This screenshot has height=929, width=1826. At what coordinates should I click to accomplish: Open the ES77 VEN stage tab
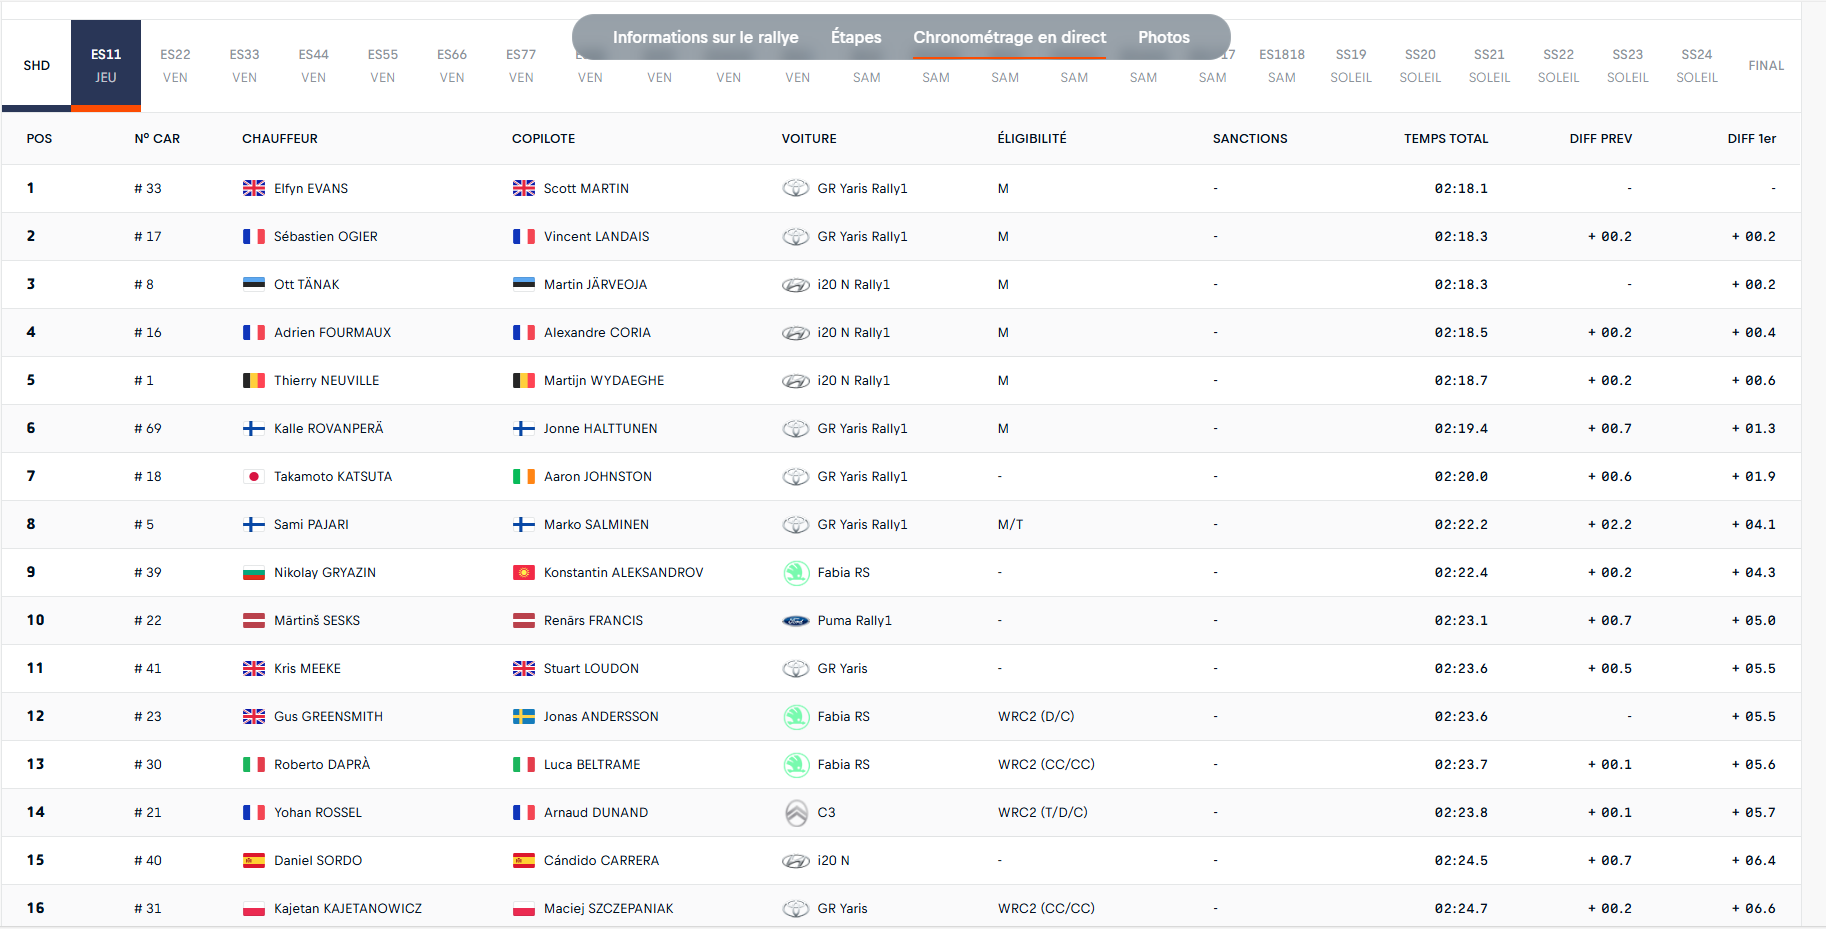(x=521, y=65)
